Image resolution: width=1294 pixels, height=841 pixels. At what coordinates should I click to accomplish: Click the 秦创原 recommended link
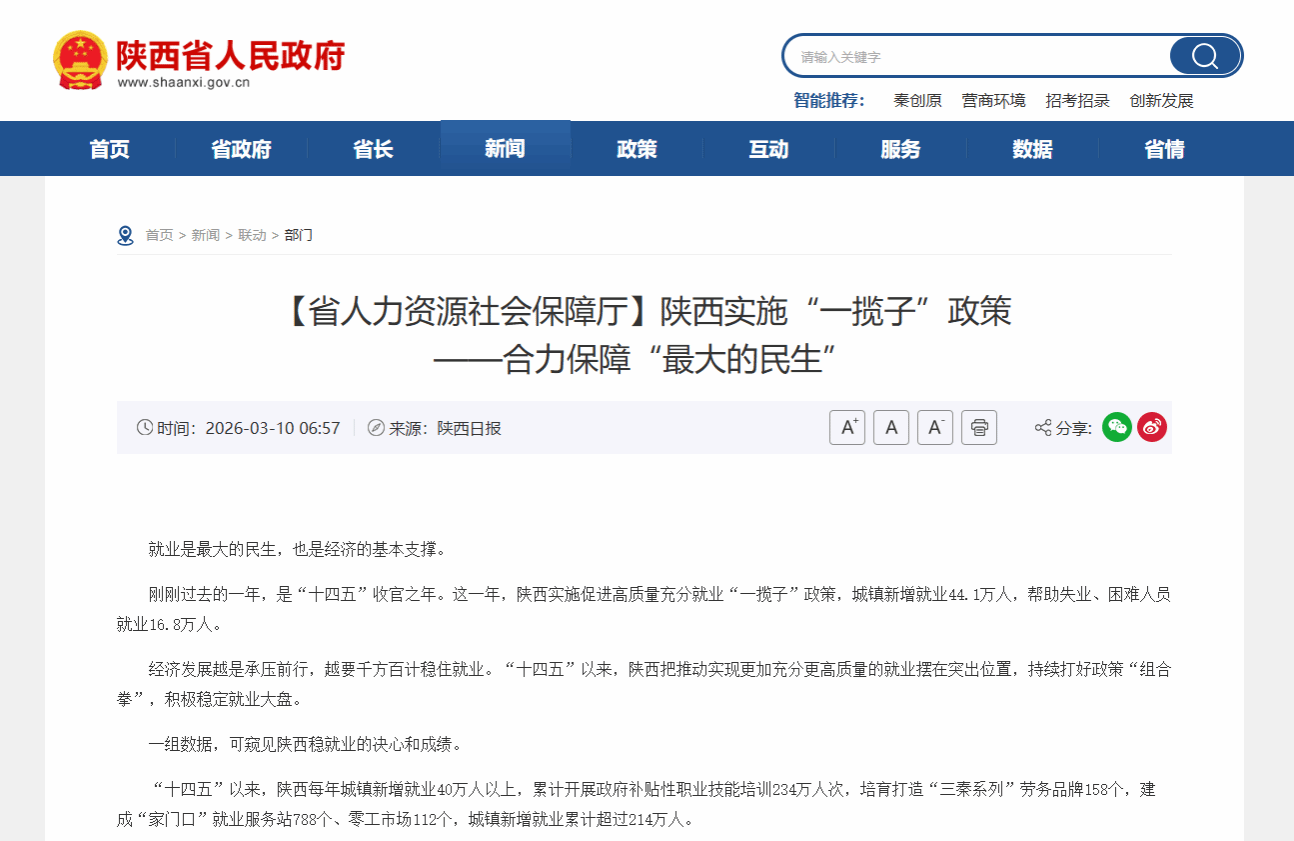click(917, 101)
